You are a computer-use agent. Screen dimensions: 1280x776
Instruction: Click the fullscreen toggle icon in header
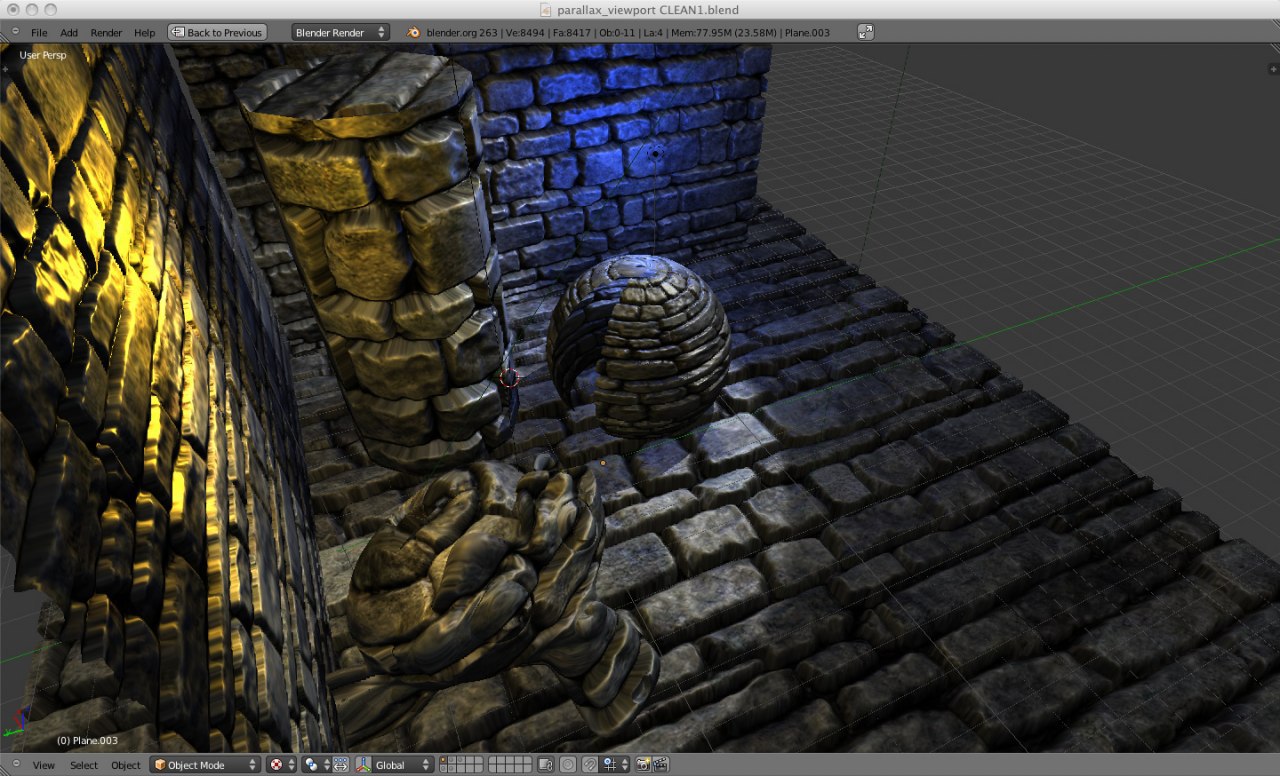coord(866,32)
